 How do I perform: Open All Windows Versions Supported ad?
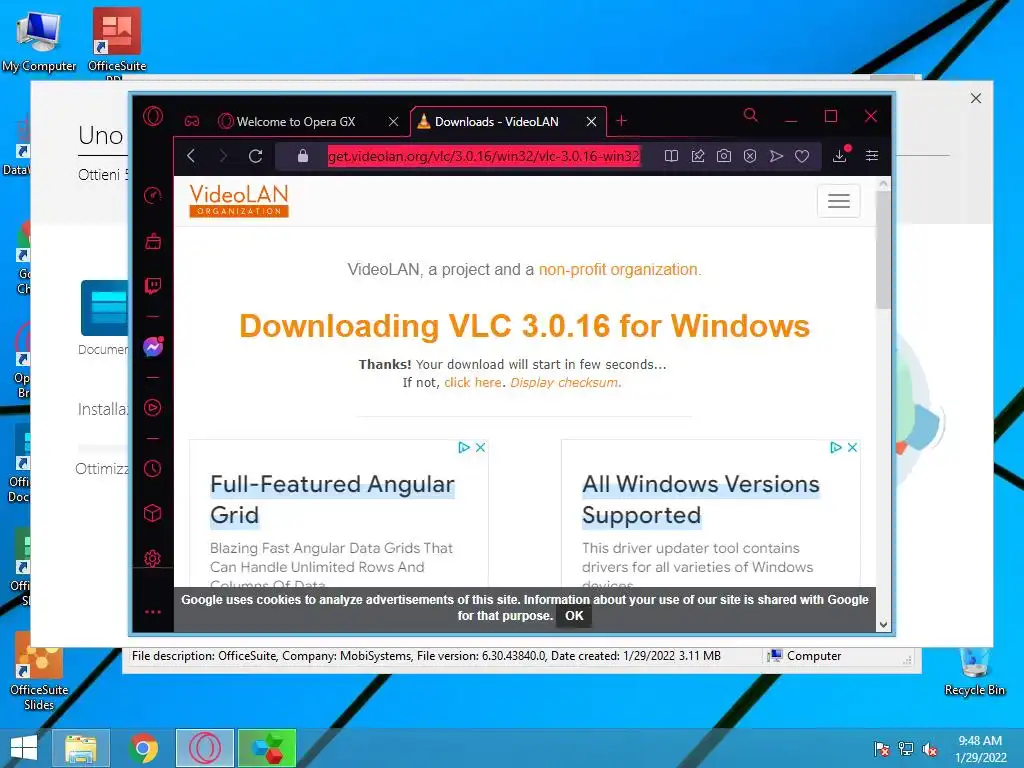pyautogui.click(x=701, y=499)
